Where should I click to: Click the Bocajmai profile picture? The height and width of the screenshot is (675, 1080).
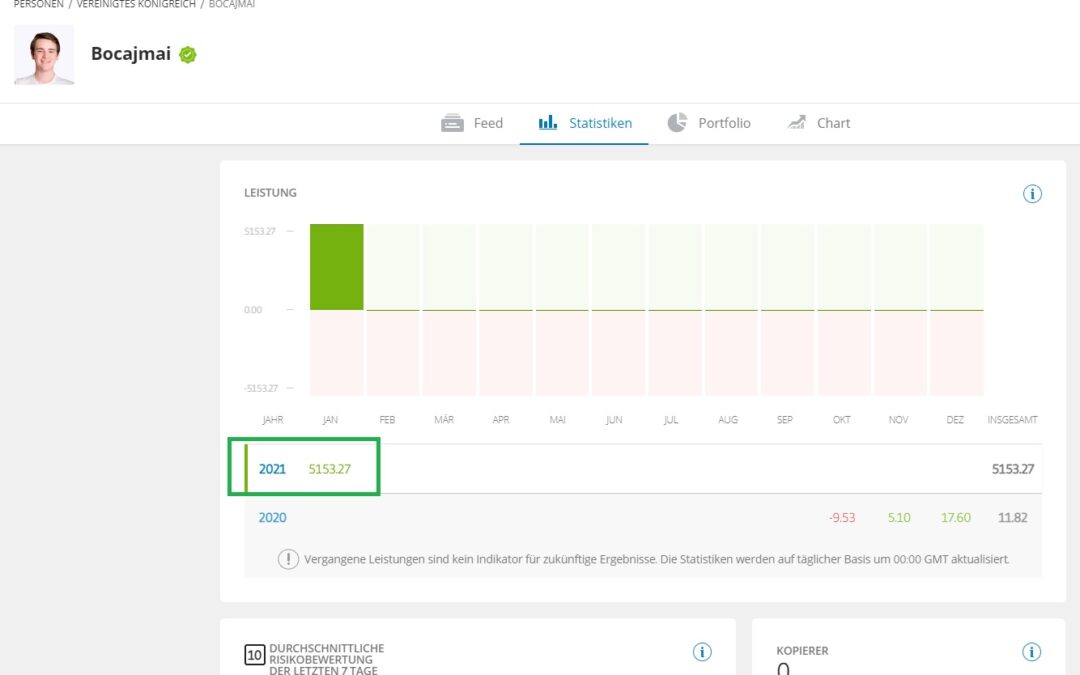click(x=44, y=55)
